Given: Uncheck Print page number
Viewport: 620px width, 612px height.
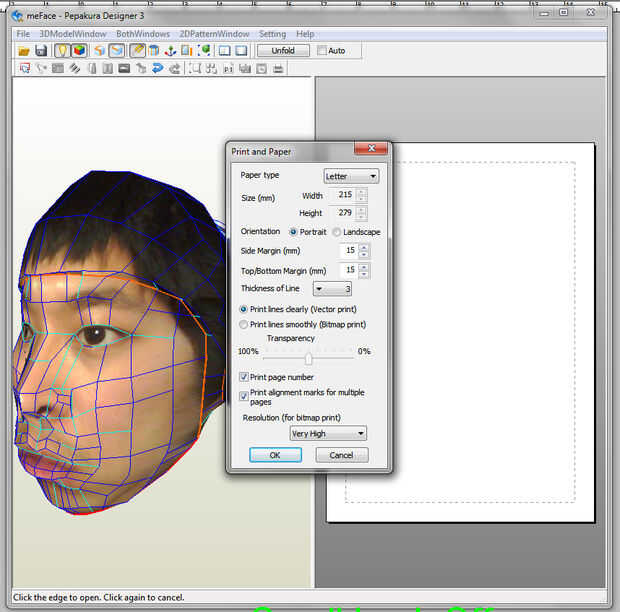Looking at the screenshot, I should [244, 377].
